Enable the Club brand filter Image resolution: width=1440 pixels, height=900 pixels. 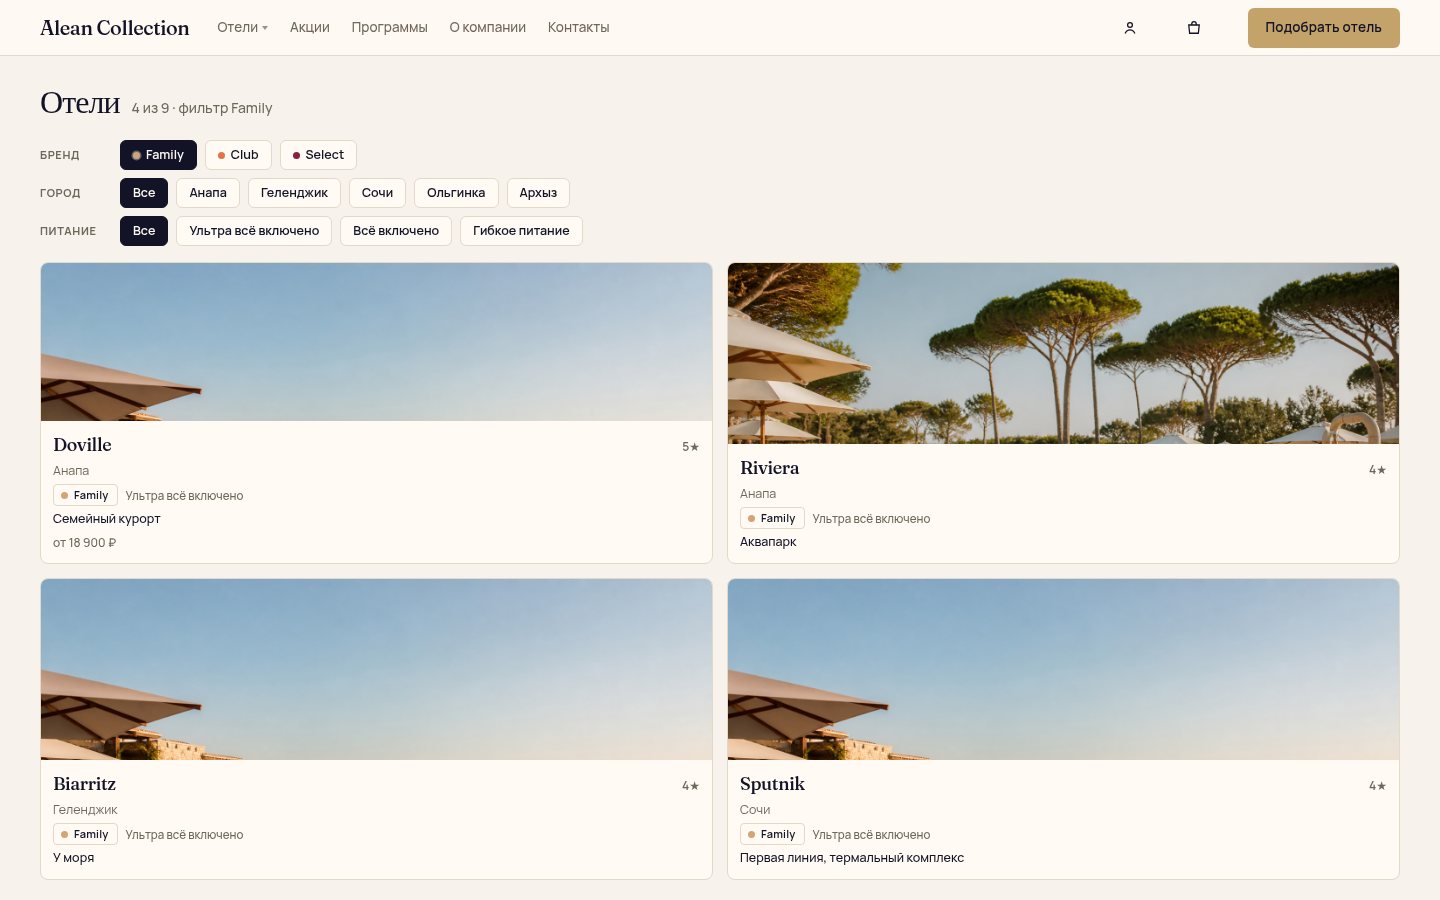pyautogui.click(x=238, y=155)
